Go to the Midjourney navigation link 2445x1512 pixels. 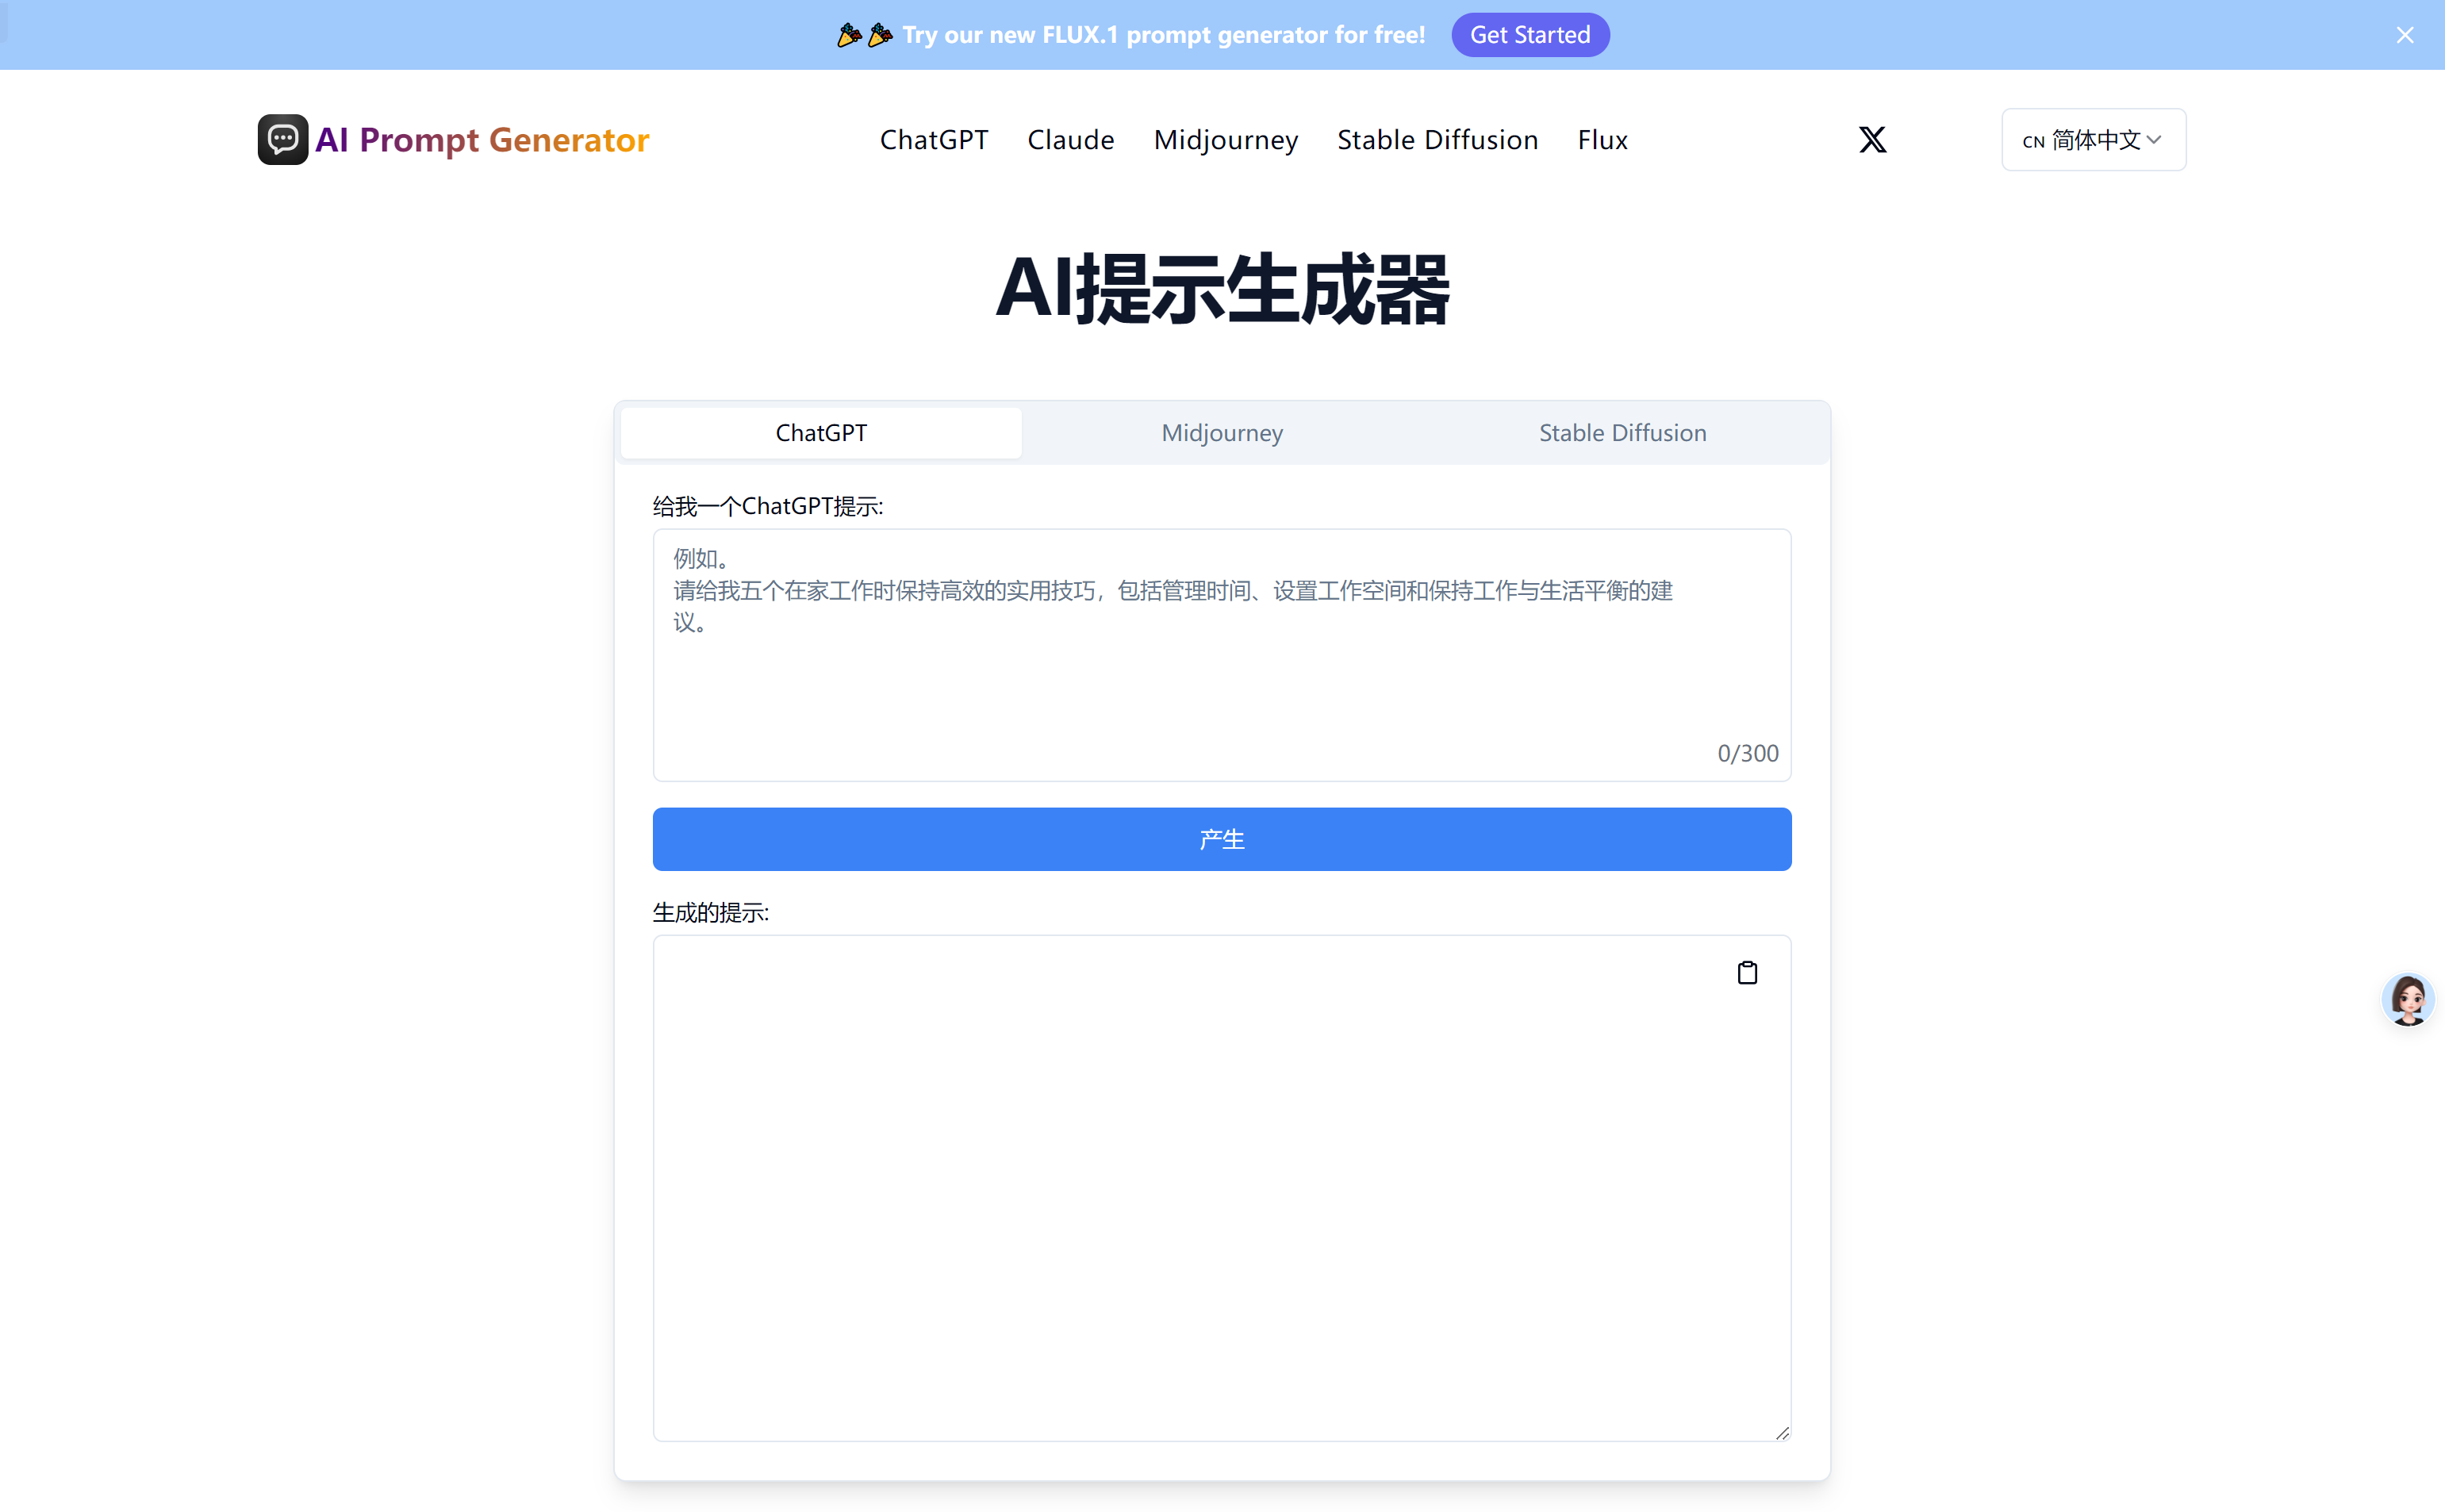1225,140
